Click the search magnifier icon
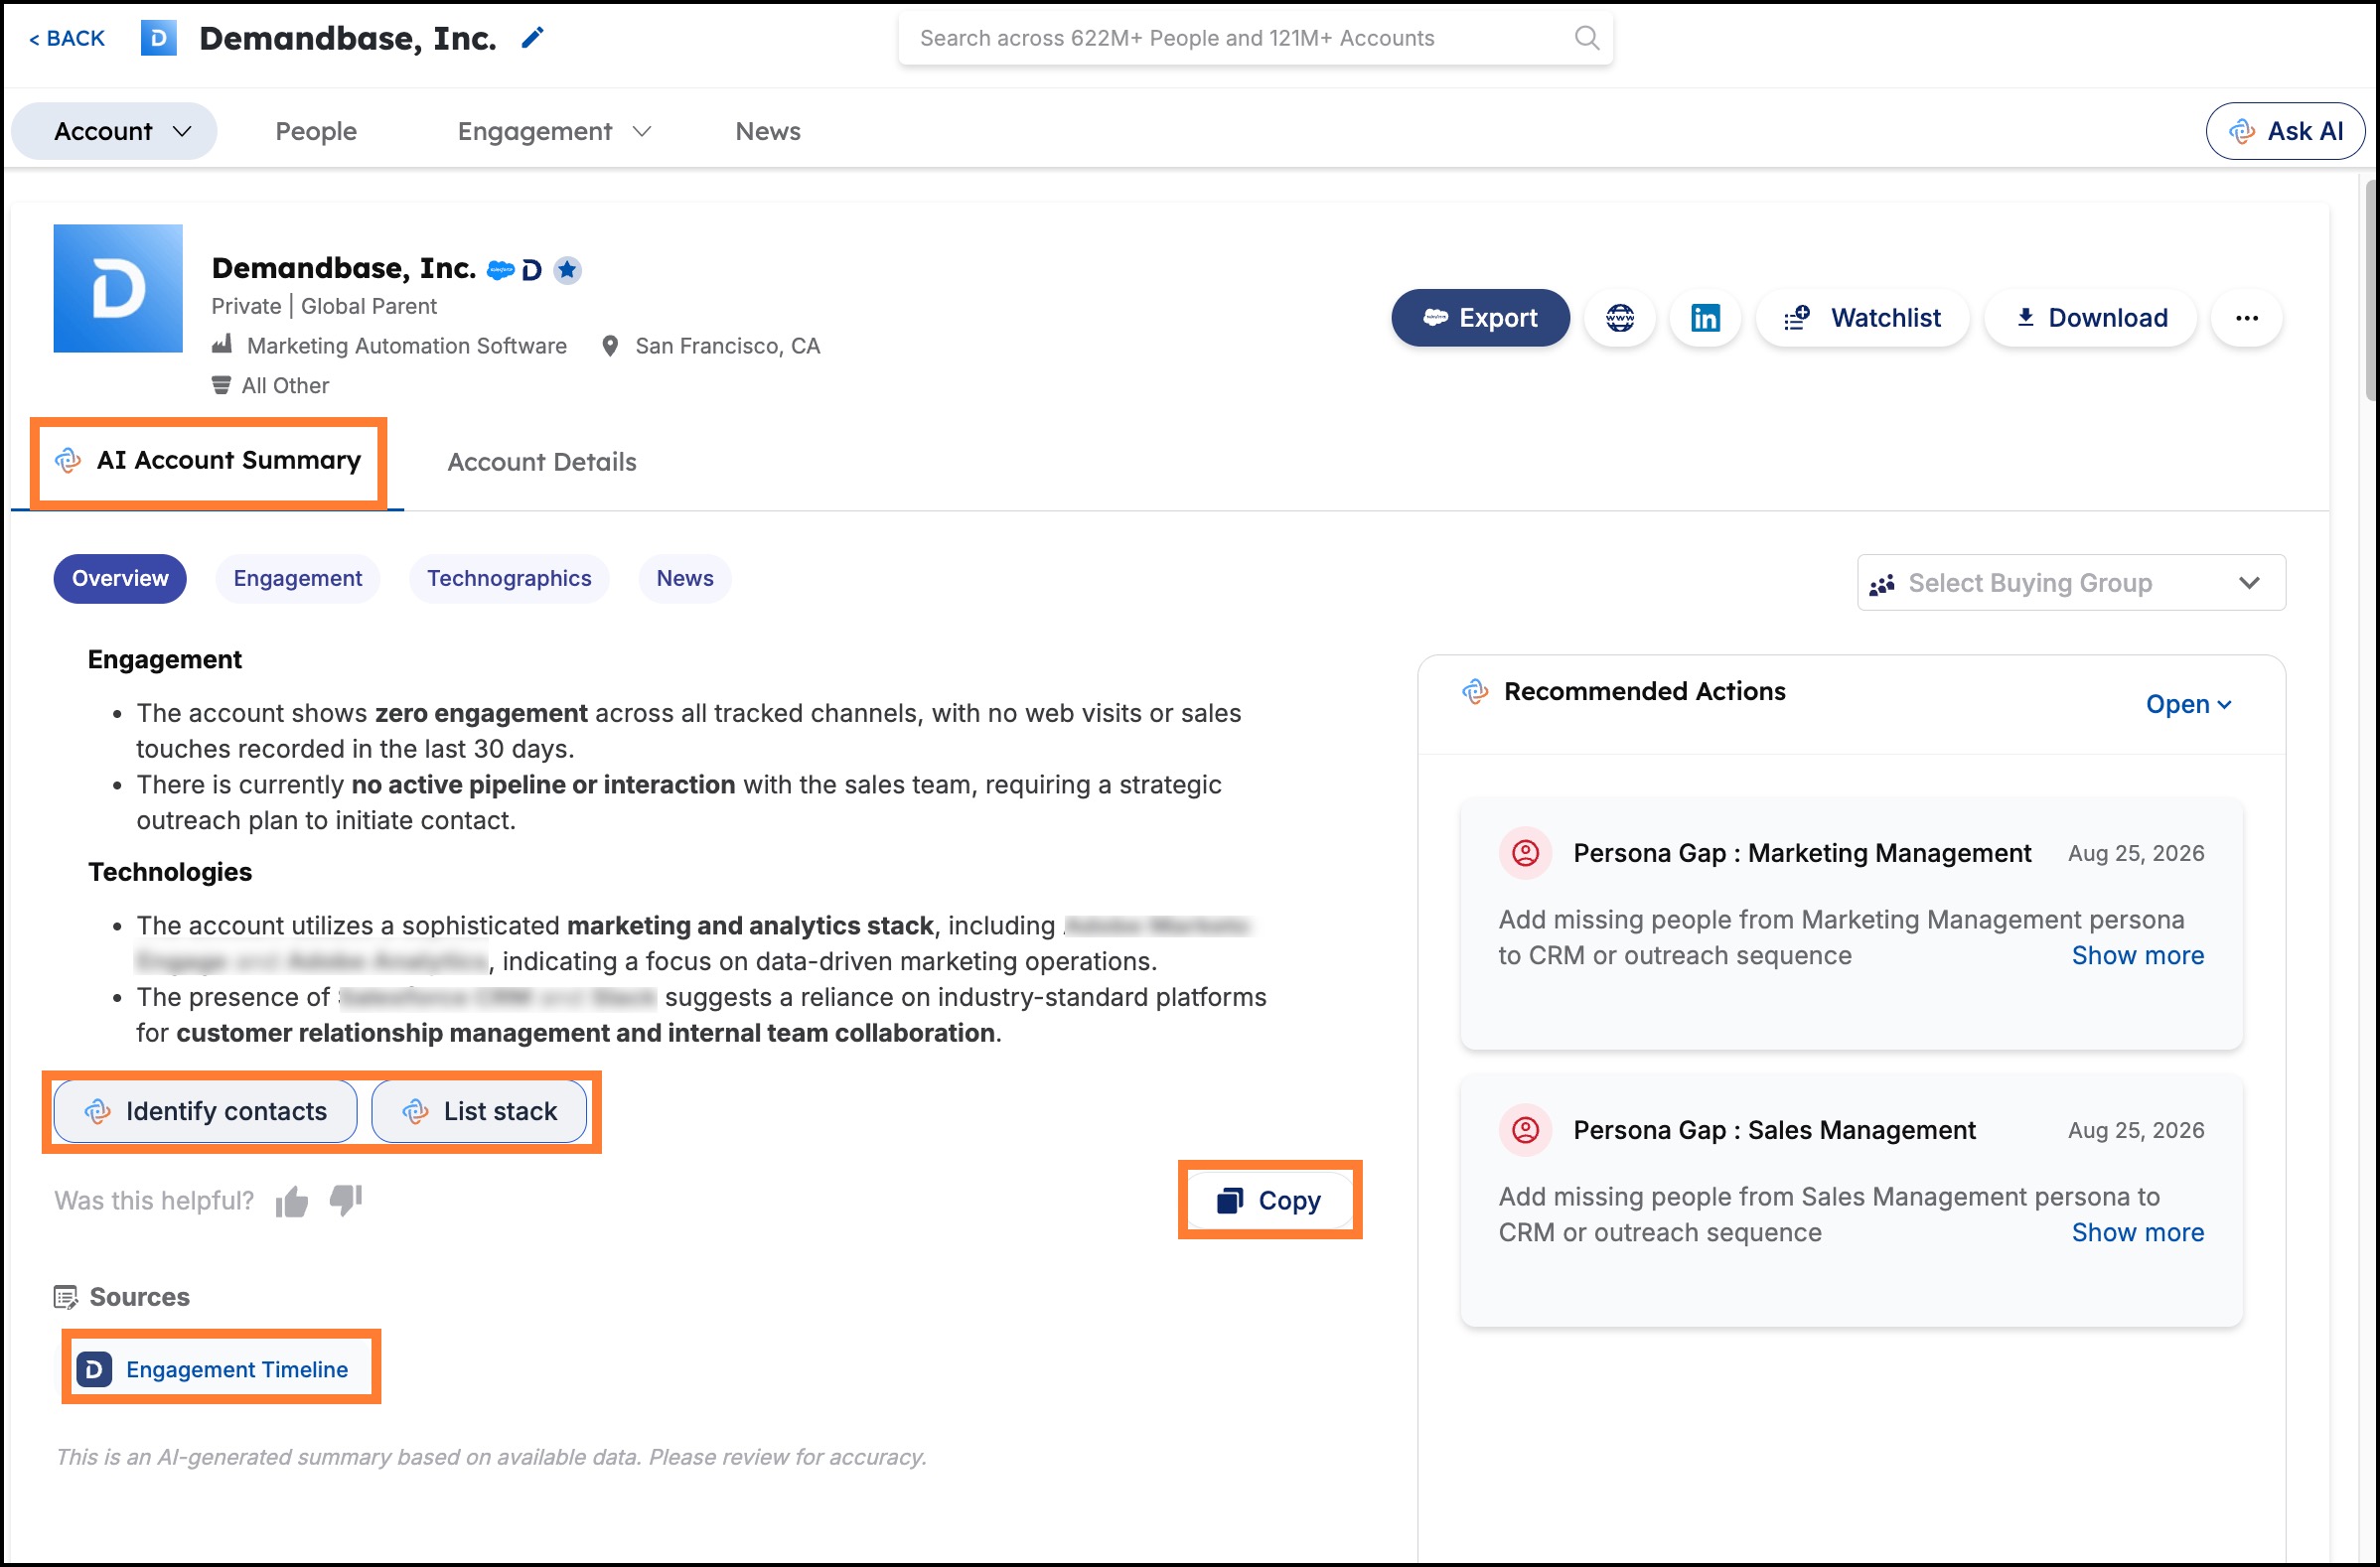The width and height of the screenshot is (2380, 1567). 1586,38
